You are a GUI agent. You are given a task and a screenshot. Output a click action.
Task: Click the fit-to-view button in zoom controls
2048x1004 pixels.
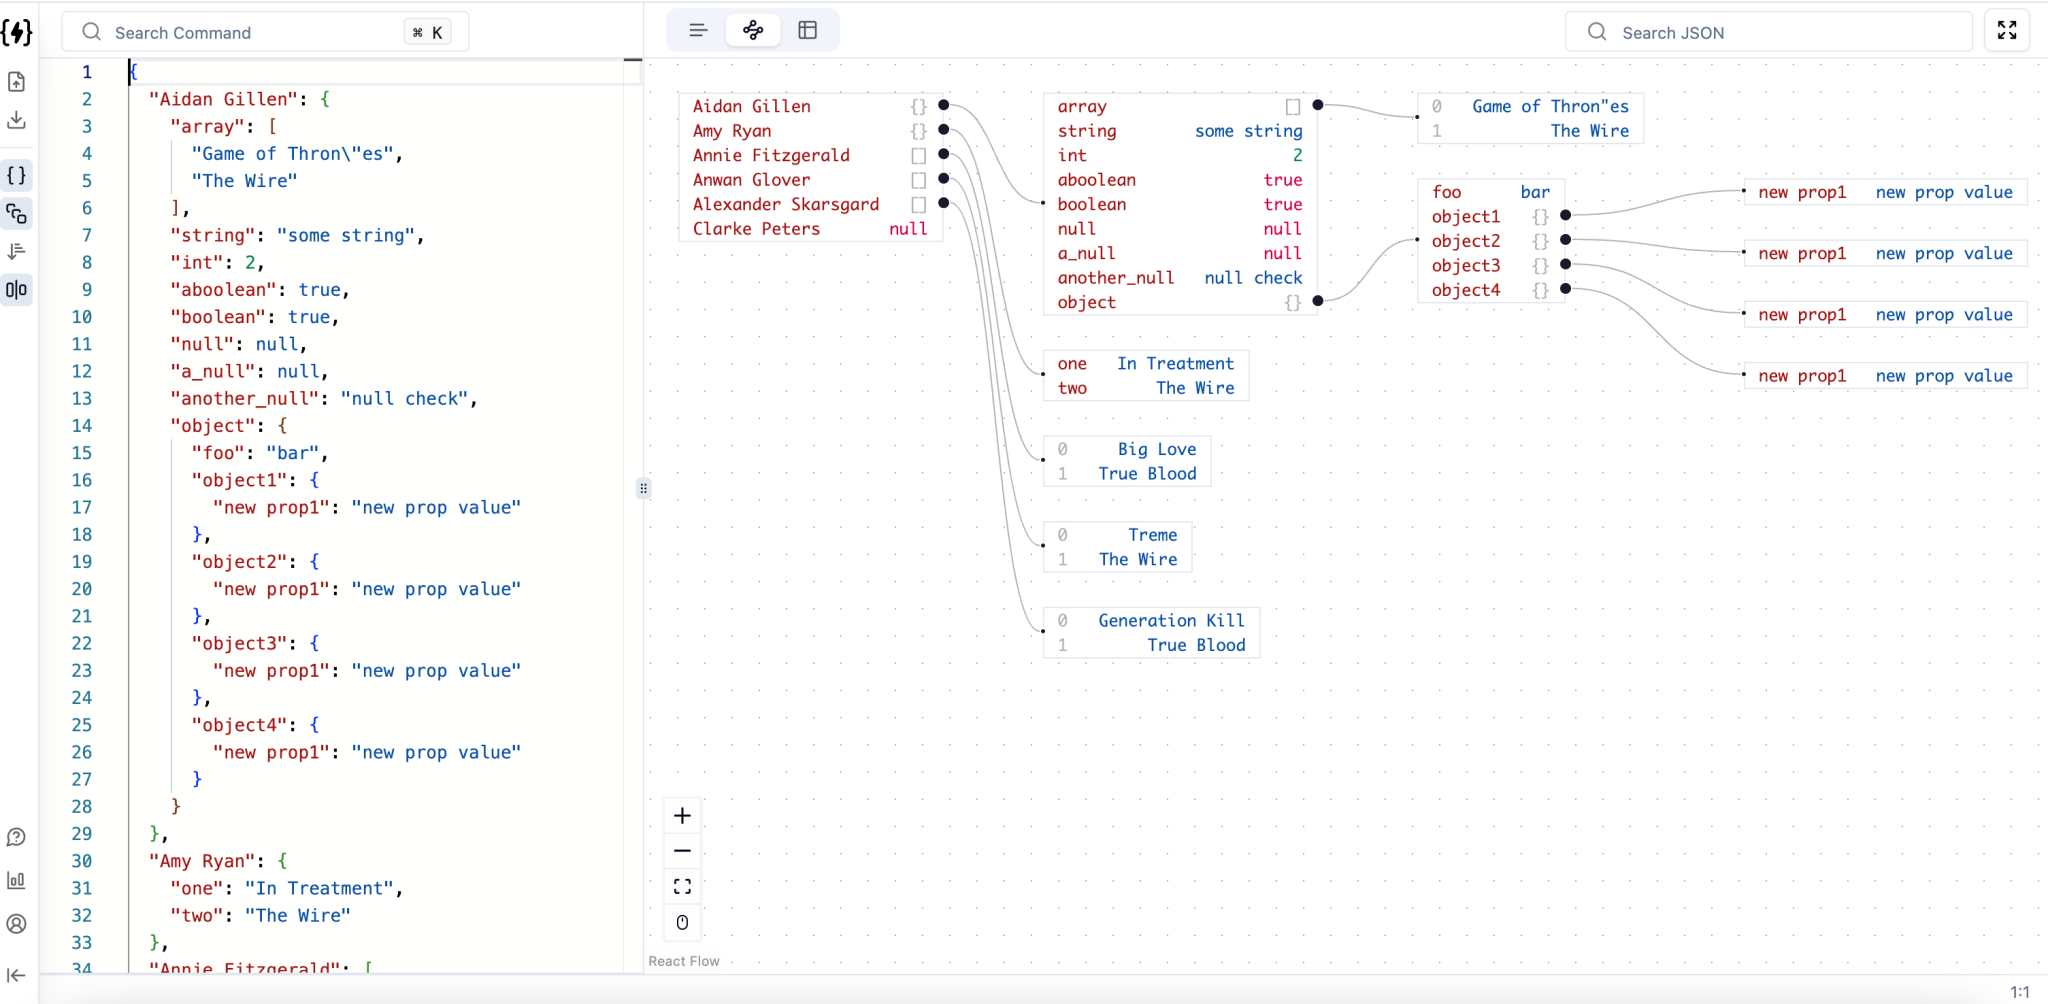point(682,885)
